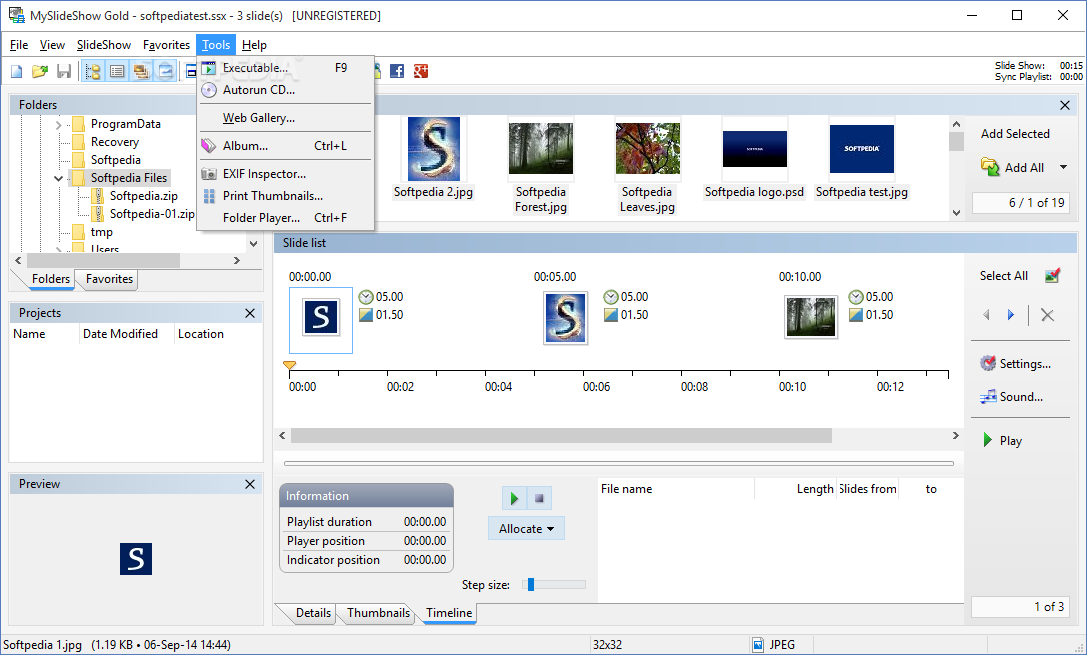1087x655 pixels.
Task: Toggle the folder tree panel toolbar button
Action: click(x=93, y=71)
